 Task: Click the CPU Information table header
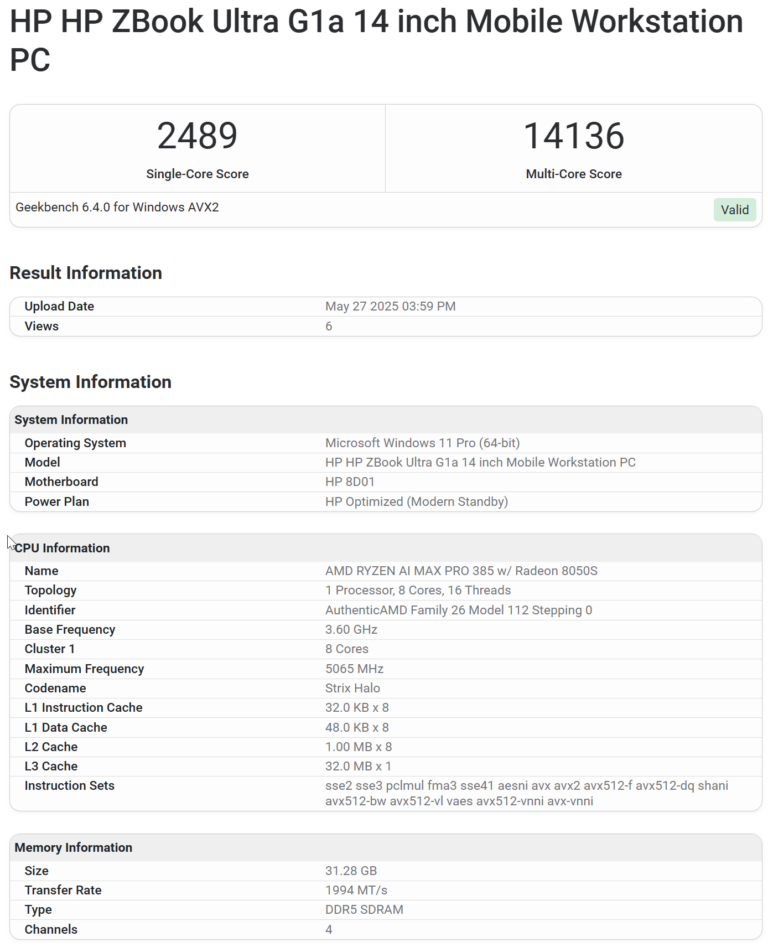[x=62, y=548]
